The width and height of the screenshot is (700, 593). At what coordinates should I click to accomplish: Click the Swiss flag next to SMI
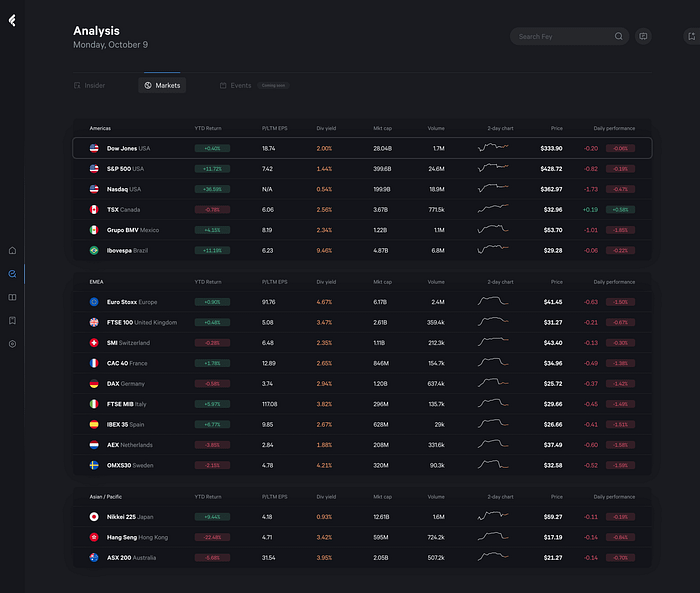[x=94, y=343]
